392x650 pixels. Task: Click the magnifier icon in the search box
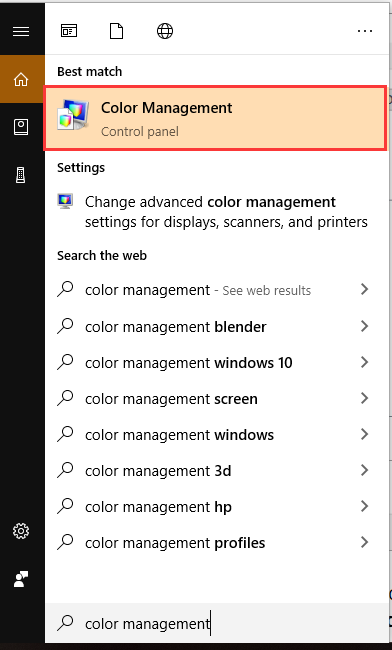[65, 623]
